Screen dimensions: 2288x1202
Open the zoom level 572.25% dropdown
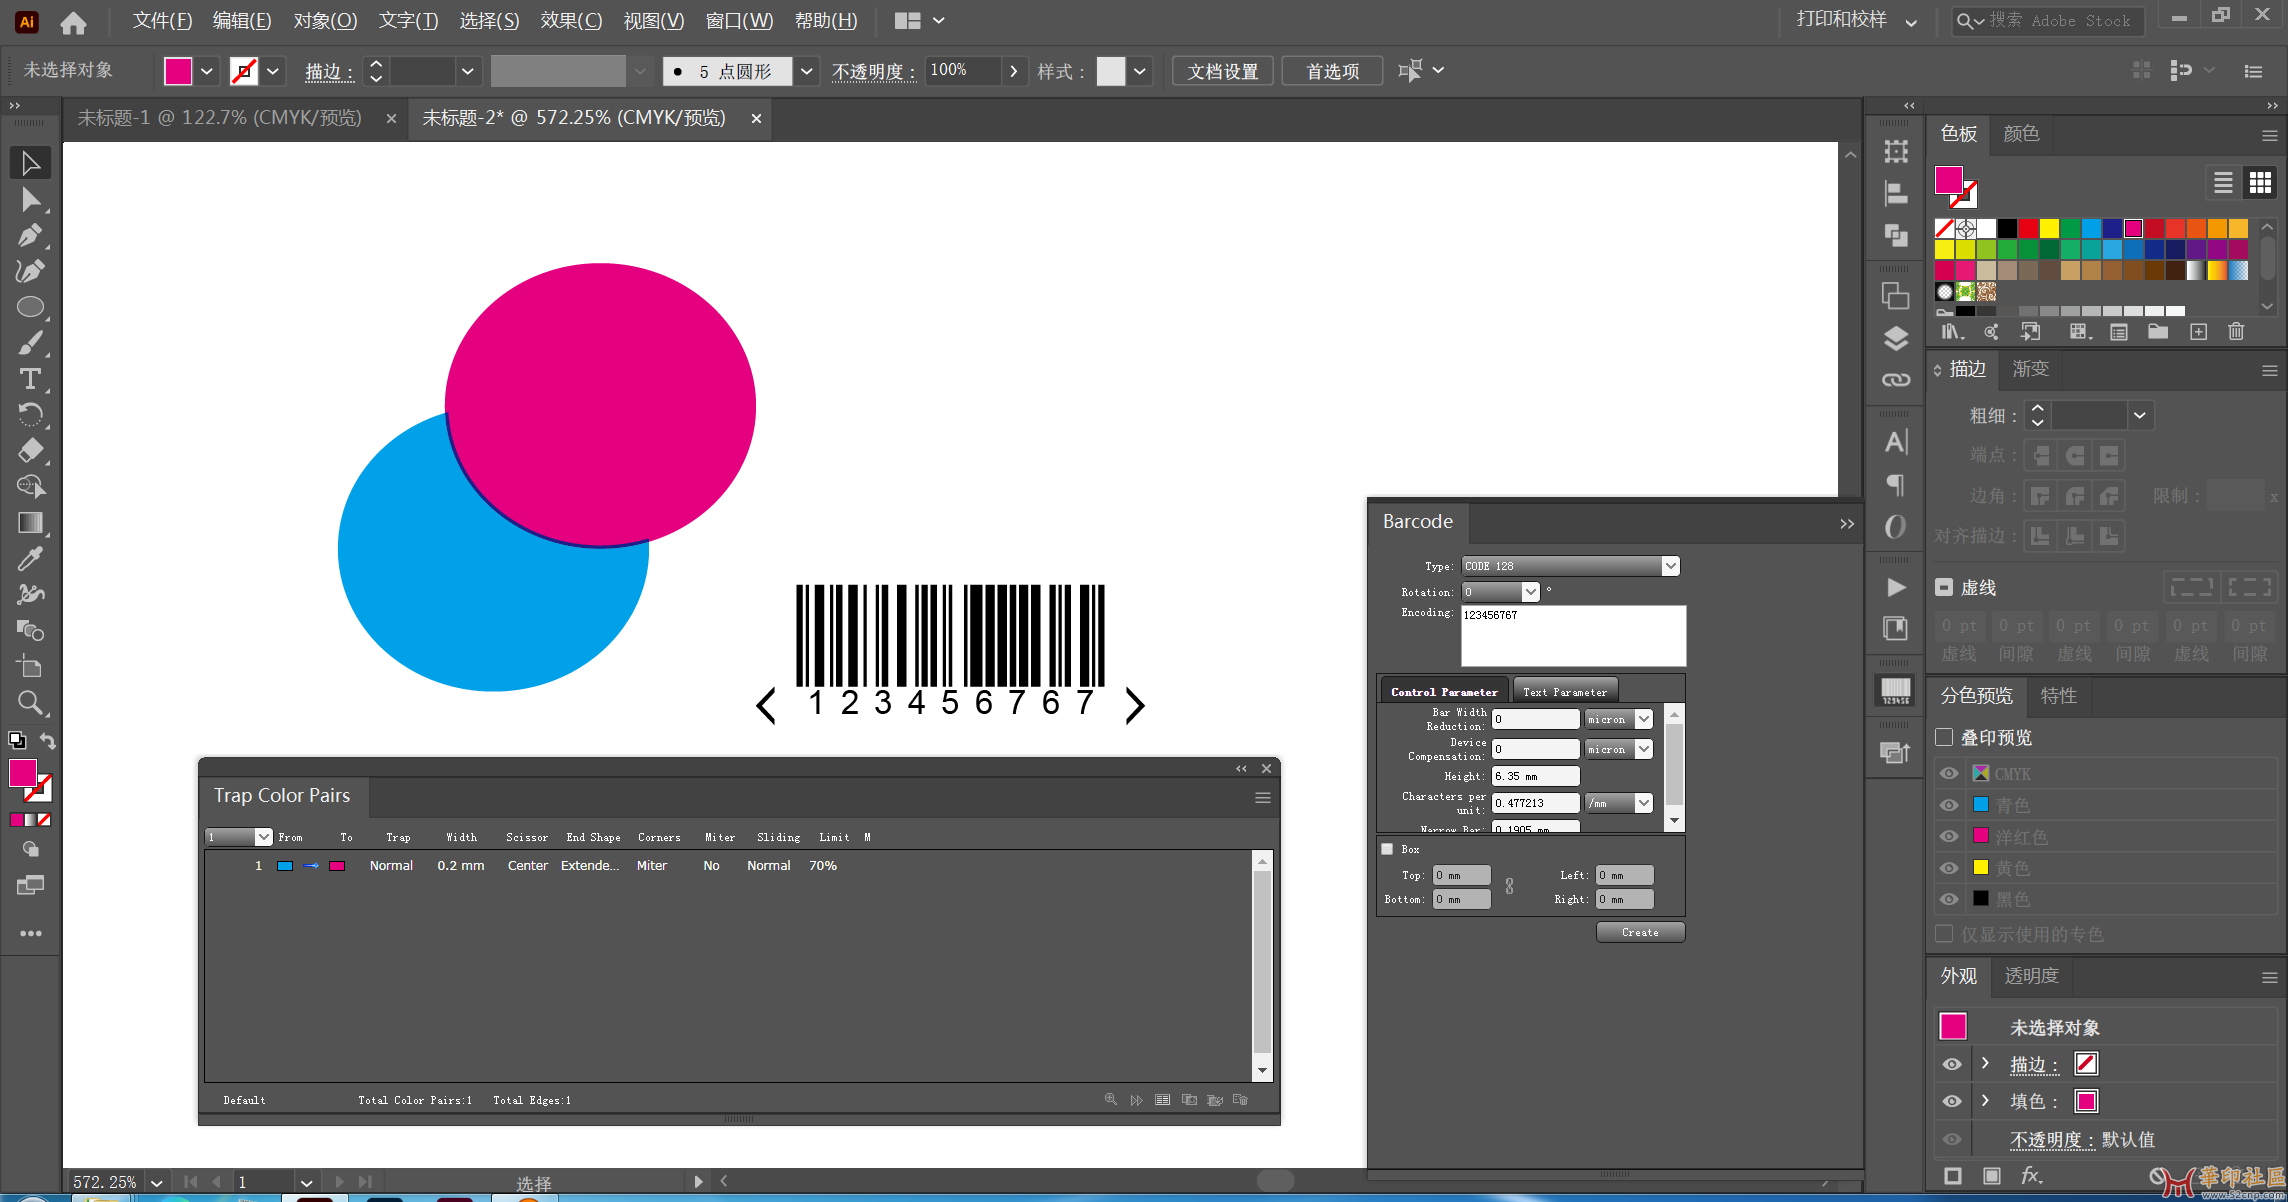pos(156,1182)
